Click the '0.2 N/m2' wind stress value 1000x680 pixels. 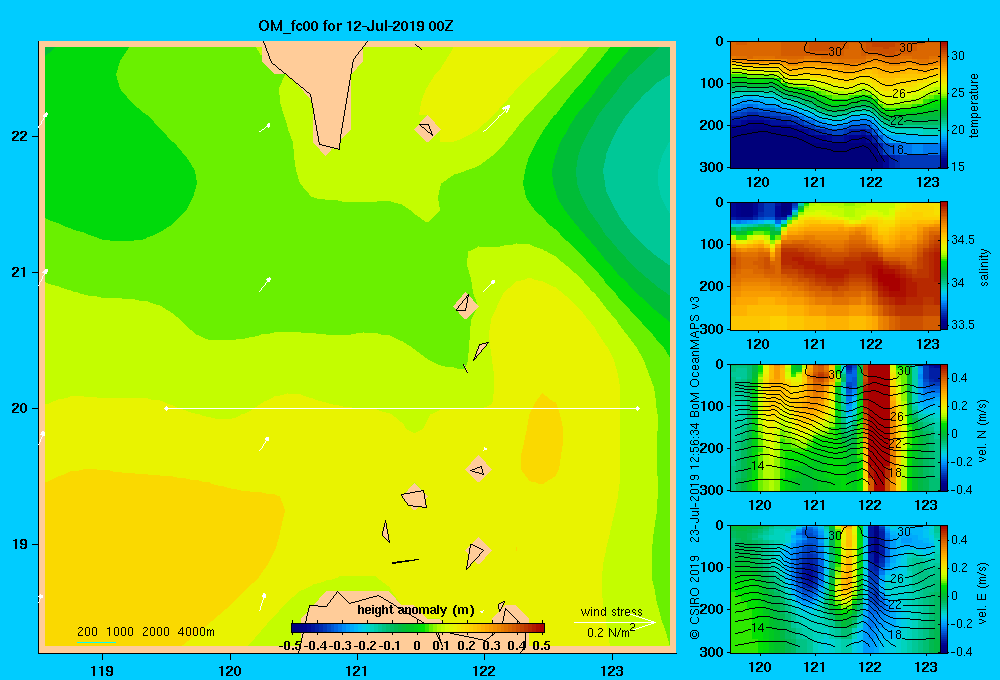[x=611, y=632]
